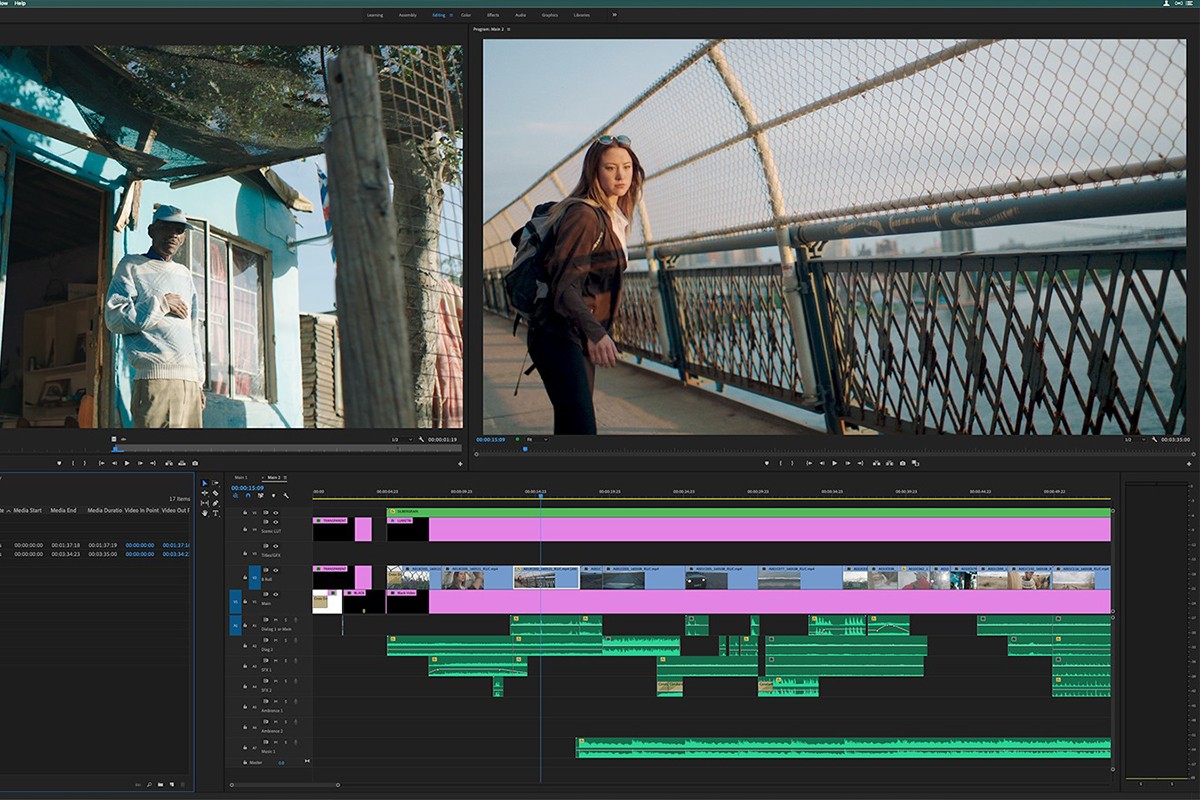Step forward one frame in Program monitor
1200x800 pixels.
pyautogui.click(x=847, y=462)
